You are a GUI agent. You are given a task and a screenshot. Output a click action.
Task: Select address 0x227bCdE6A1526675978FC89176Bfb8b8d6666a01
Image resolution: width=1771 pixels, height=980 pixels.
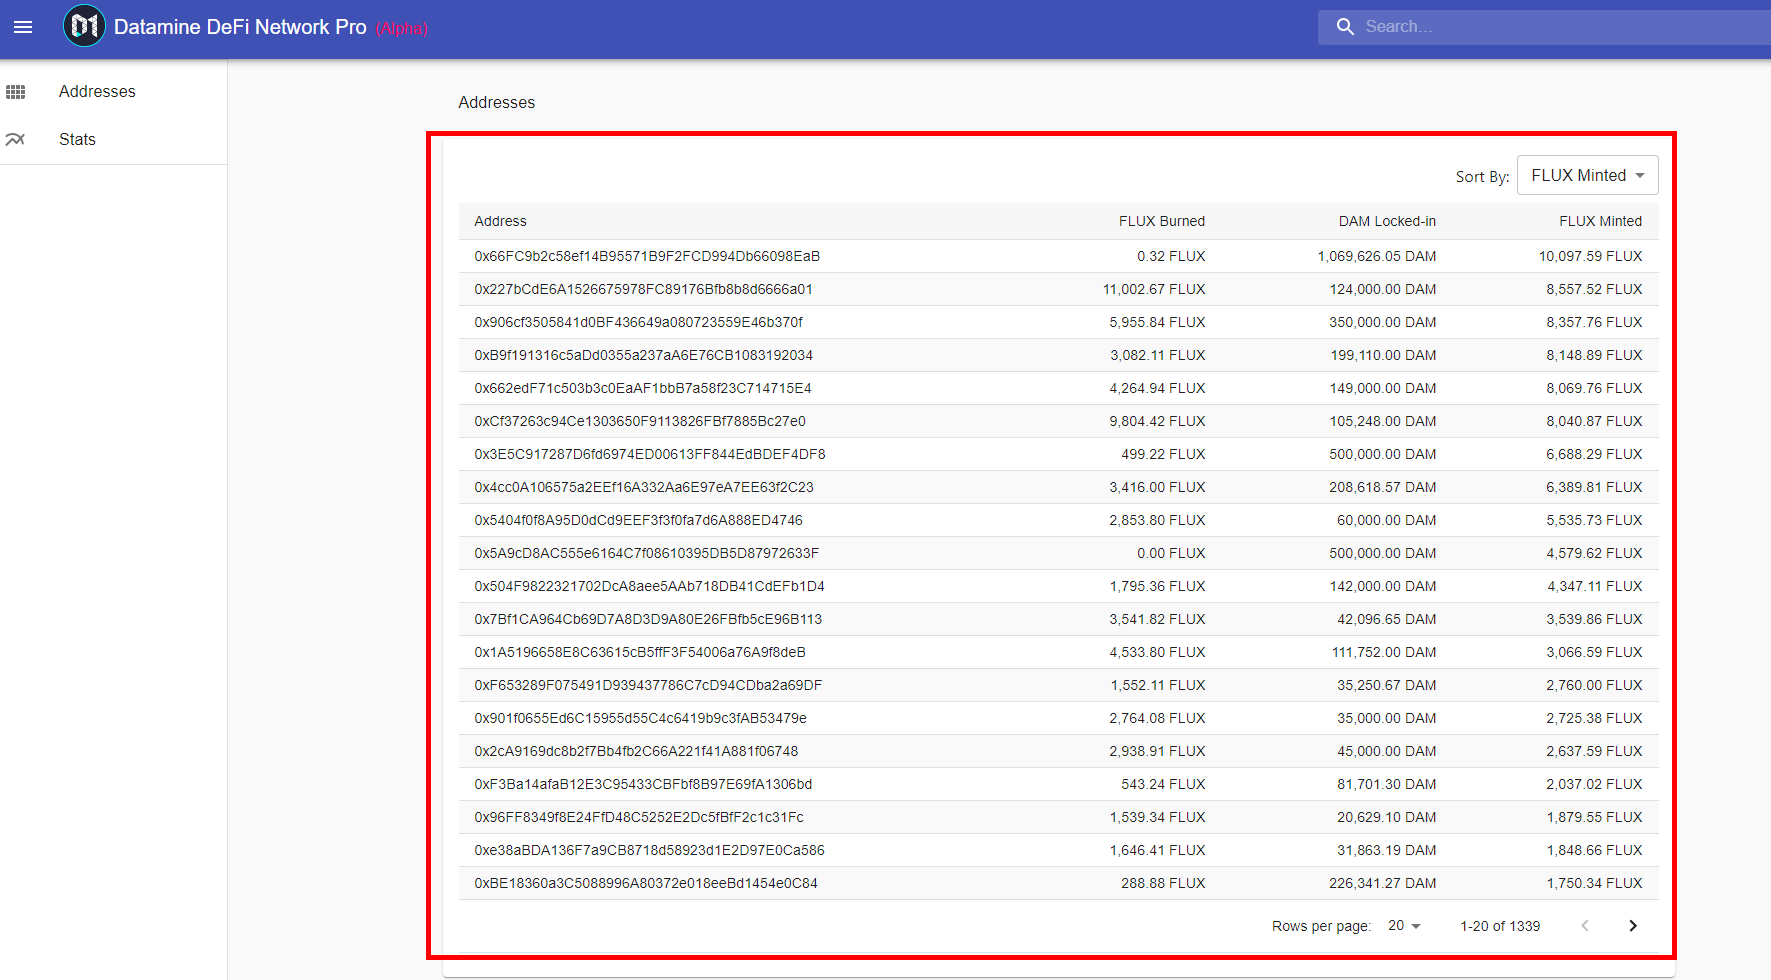[x=643, y=289]
